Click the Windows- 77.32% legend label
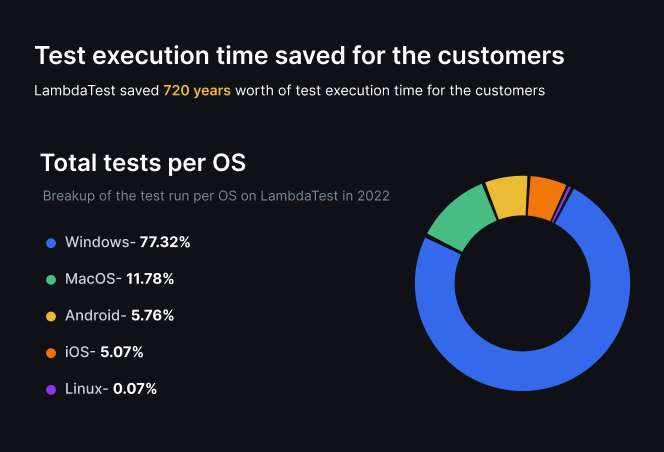 coord(127,242)
